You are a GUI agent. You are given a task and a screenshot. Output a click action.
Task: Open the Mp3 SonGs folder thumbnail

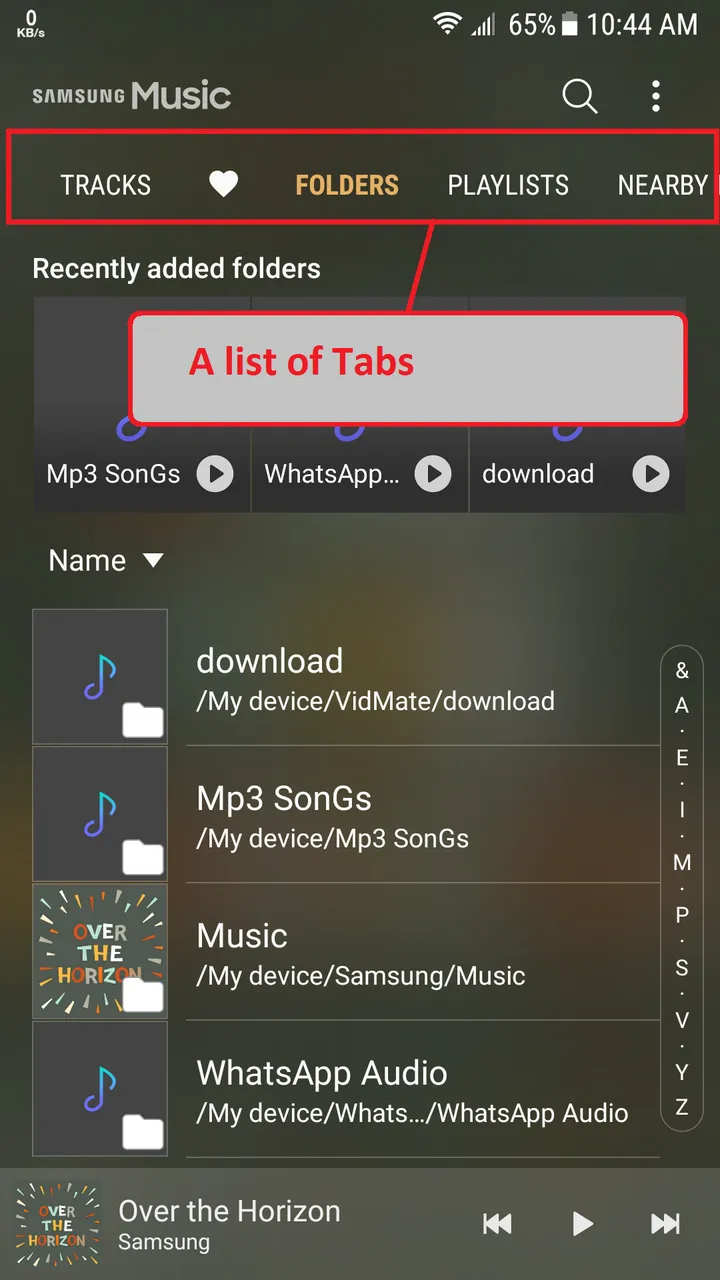coord(100,814)
